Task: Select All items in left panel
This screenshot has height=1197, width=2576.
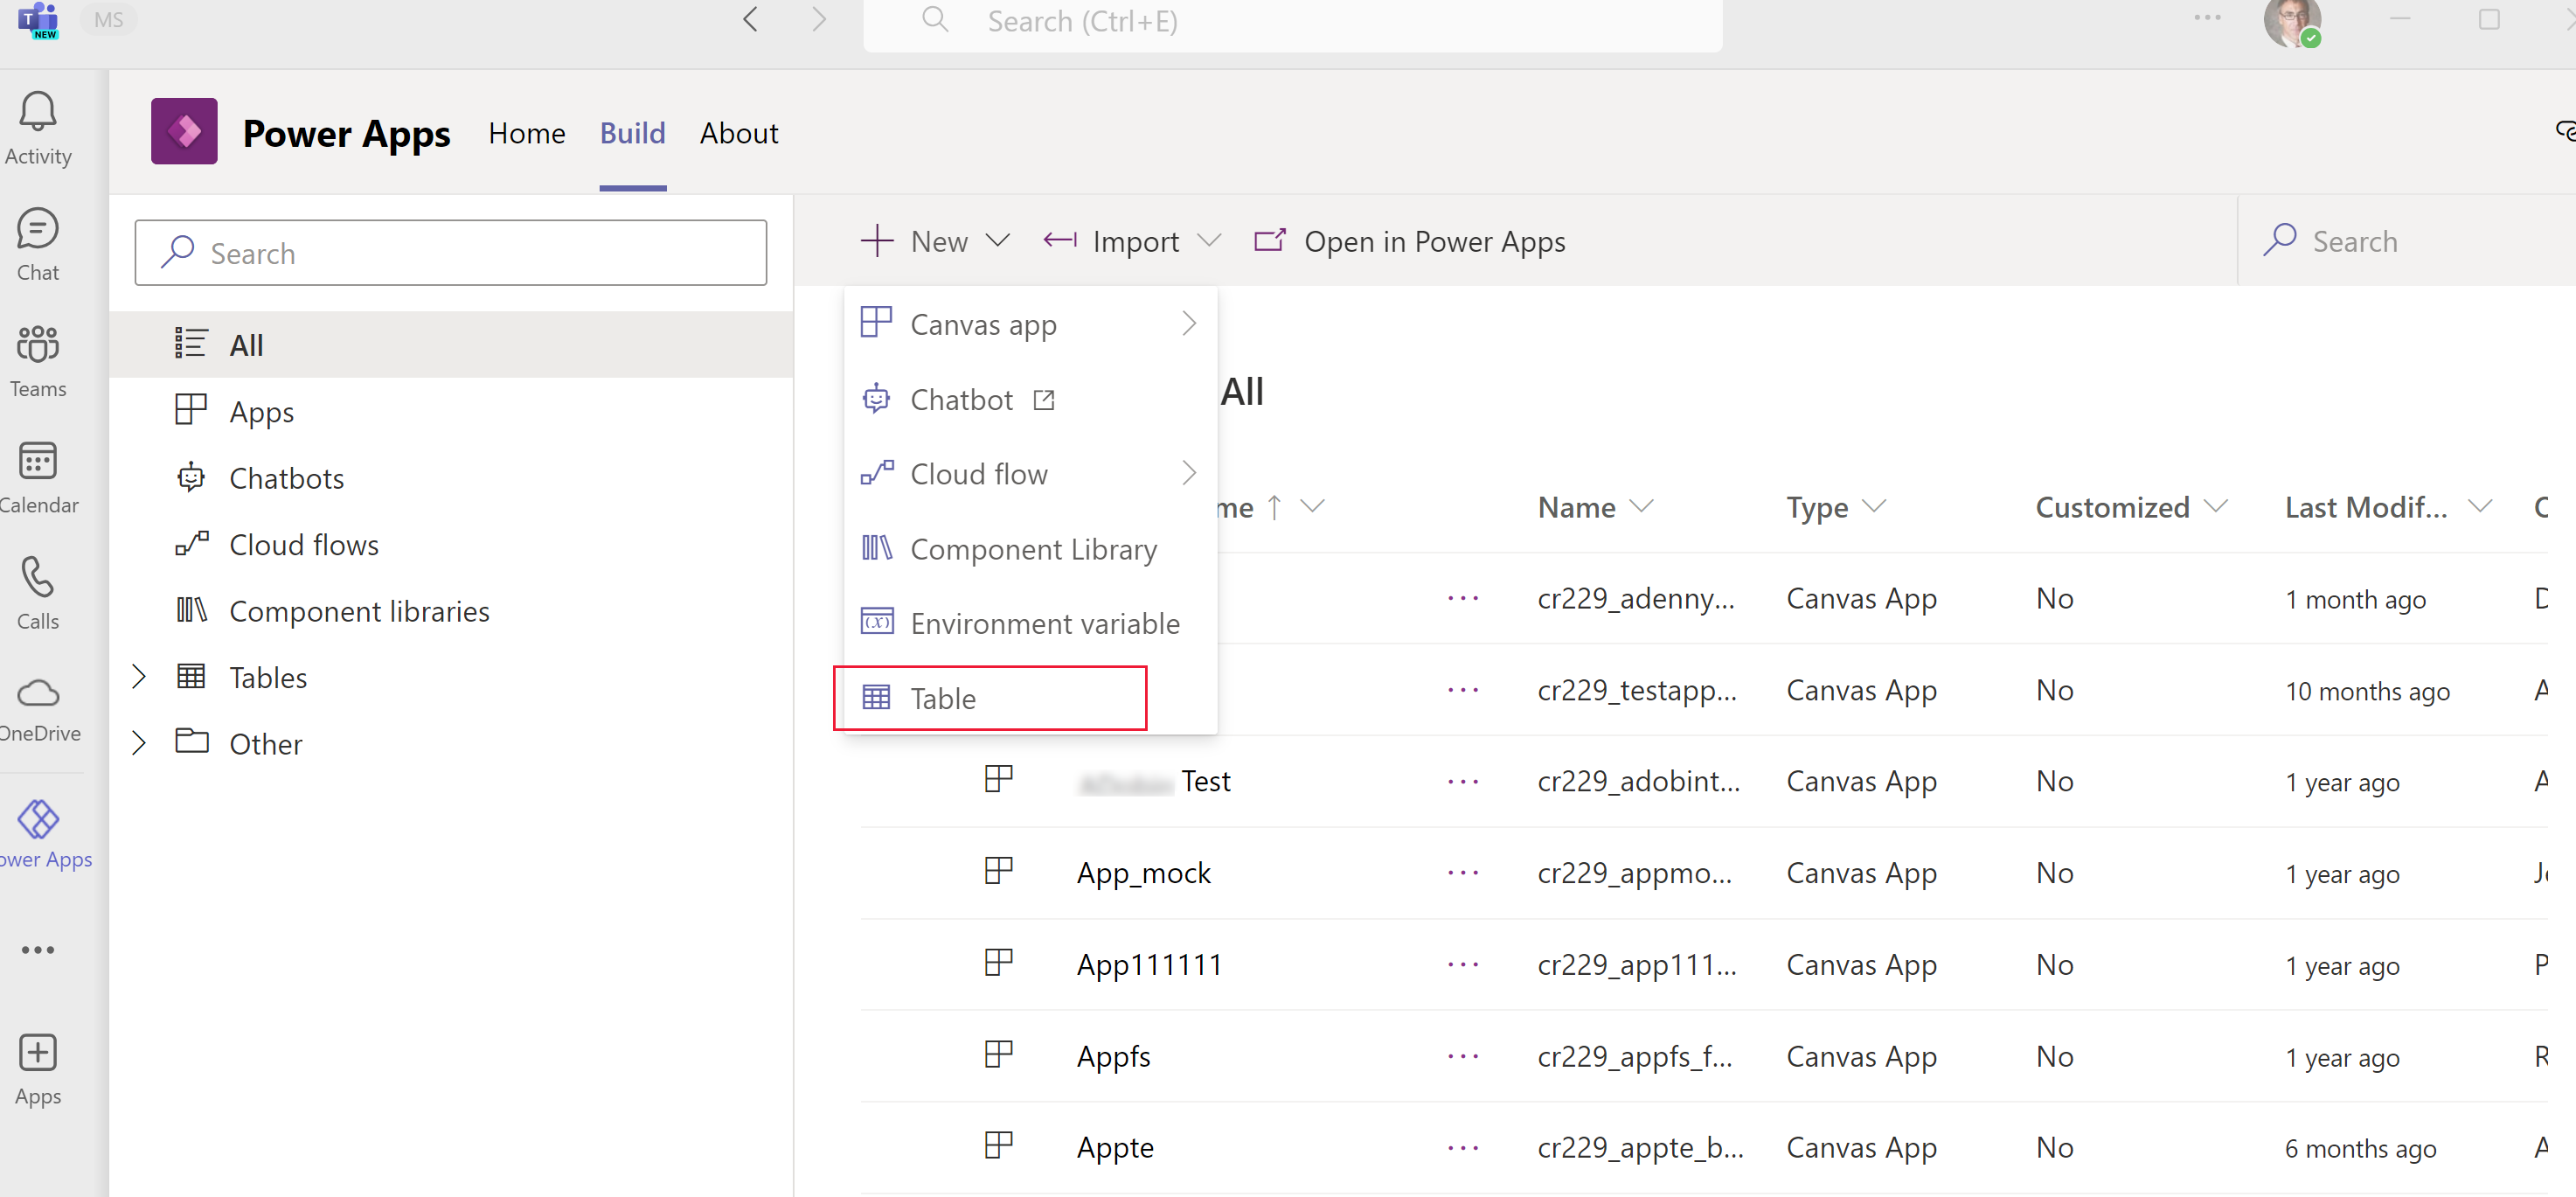Action: (243, 342)
